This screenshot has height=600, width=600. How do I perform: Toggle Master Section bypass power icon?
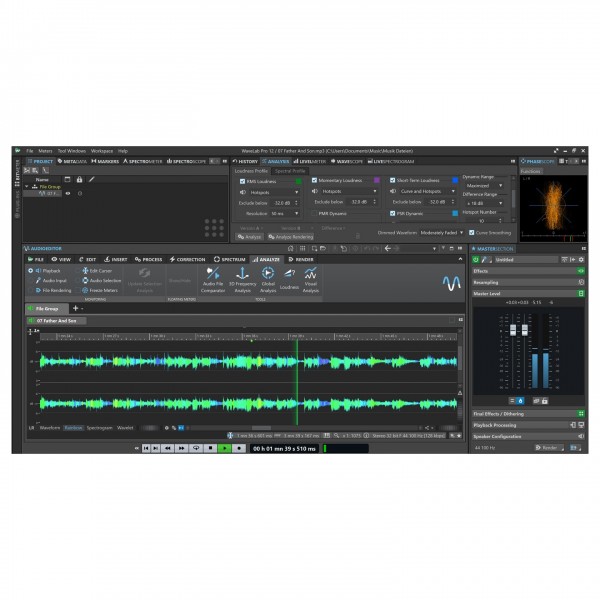pyautogui.click(x=476, y=259)
